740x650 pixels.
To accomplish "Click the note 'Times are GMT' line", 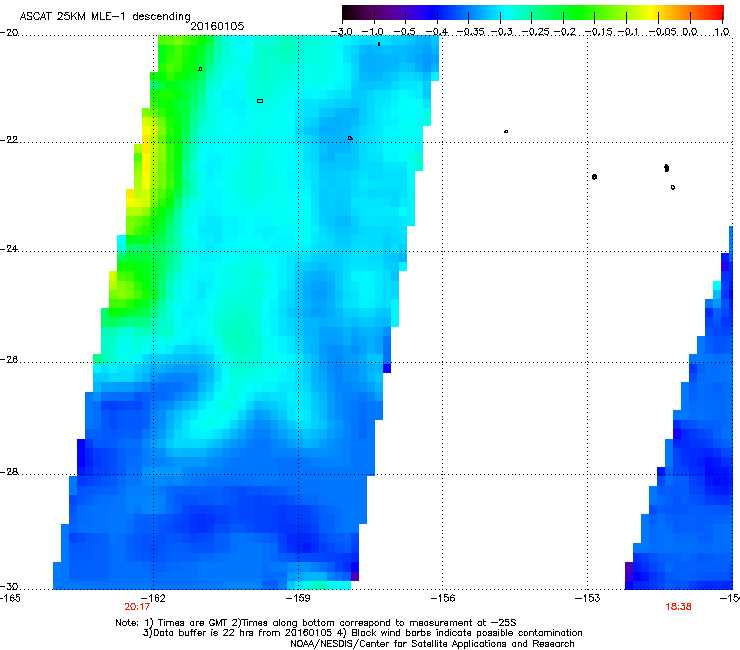I will pyautogui.click(x=316, y=623).
